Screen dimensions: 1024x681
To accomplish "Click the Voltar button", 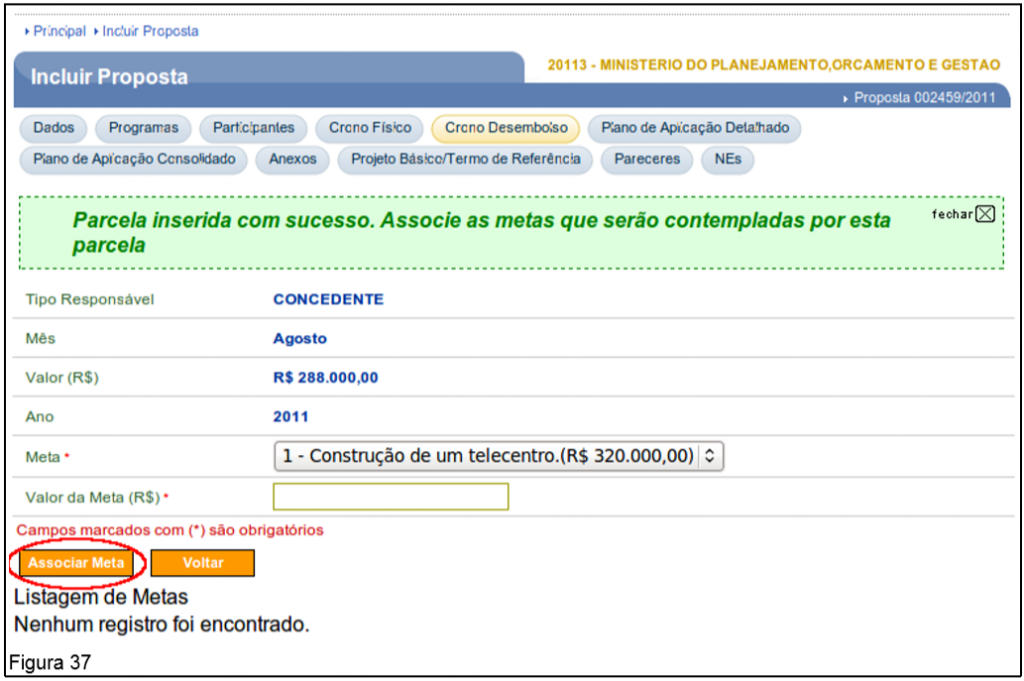I will [203, 563].
